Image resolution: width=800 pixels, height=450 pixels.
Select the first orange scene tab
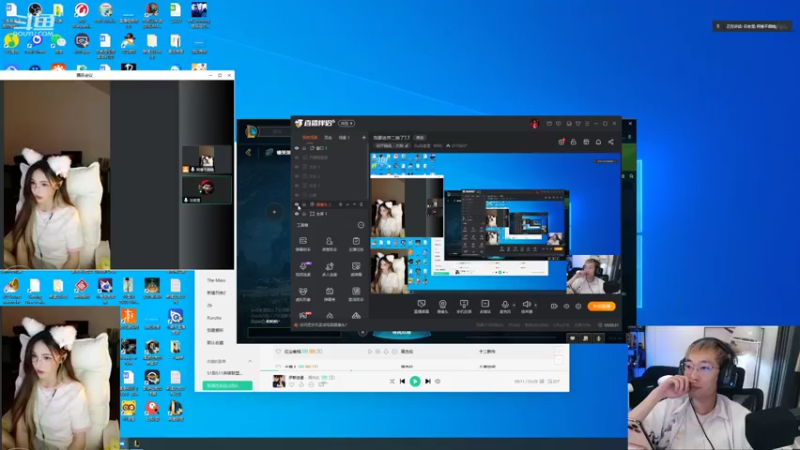[309, 137]
